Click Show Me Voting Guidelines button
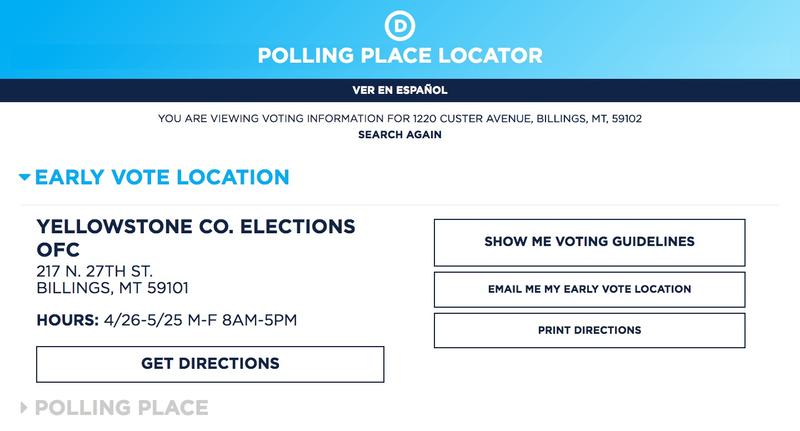This screenshot has height=431, width=800. click(x=589, y=243)
